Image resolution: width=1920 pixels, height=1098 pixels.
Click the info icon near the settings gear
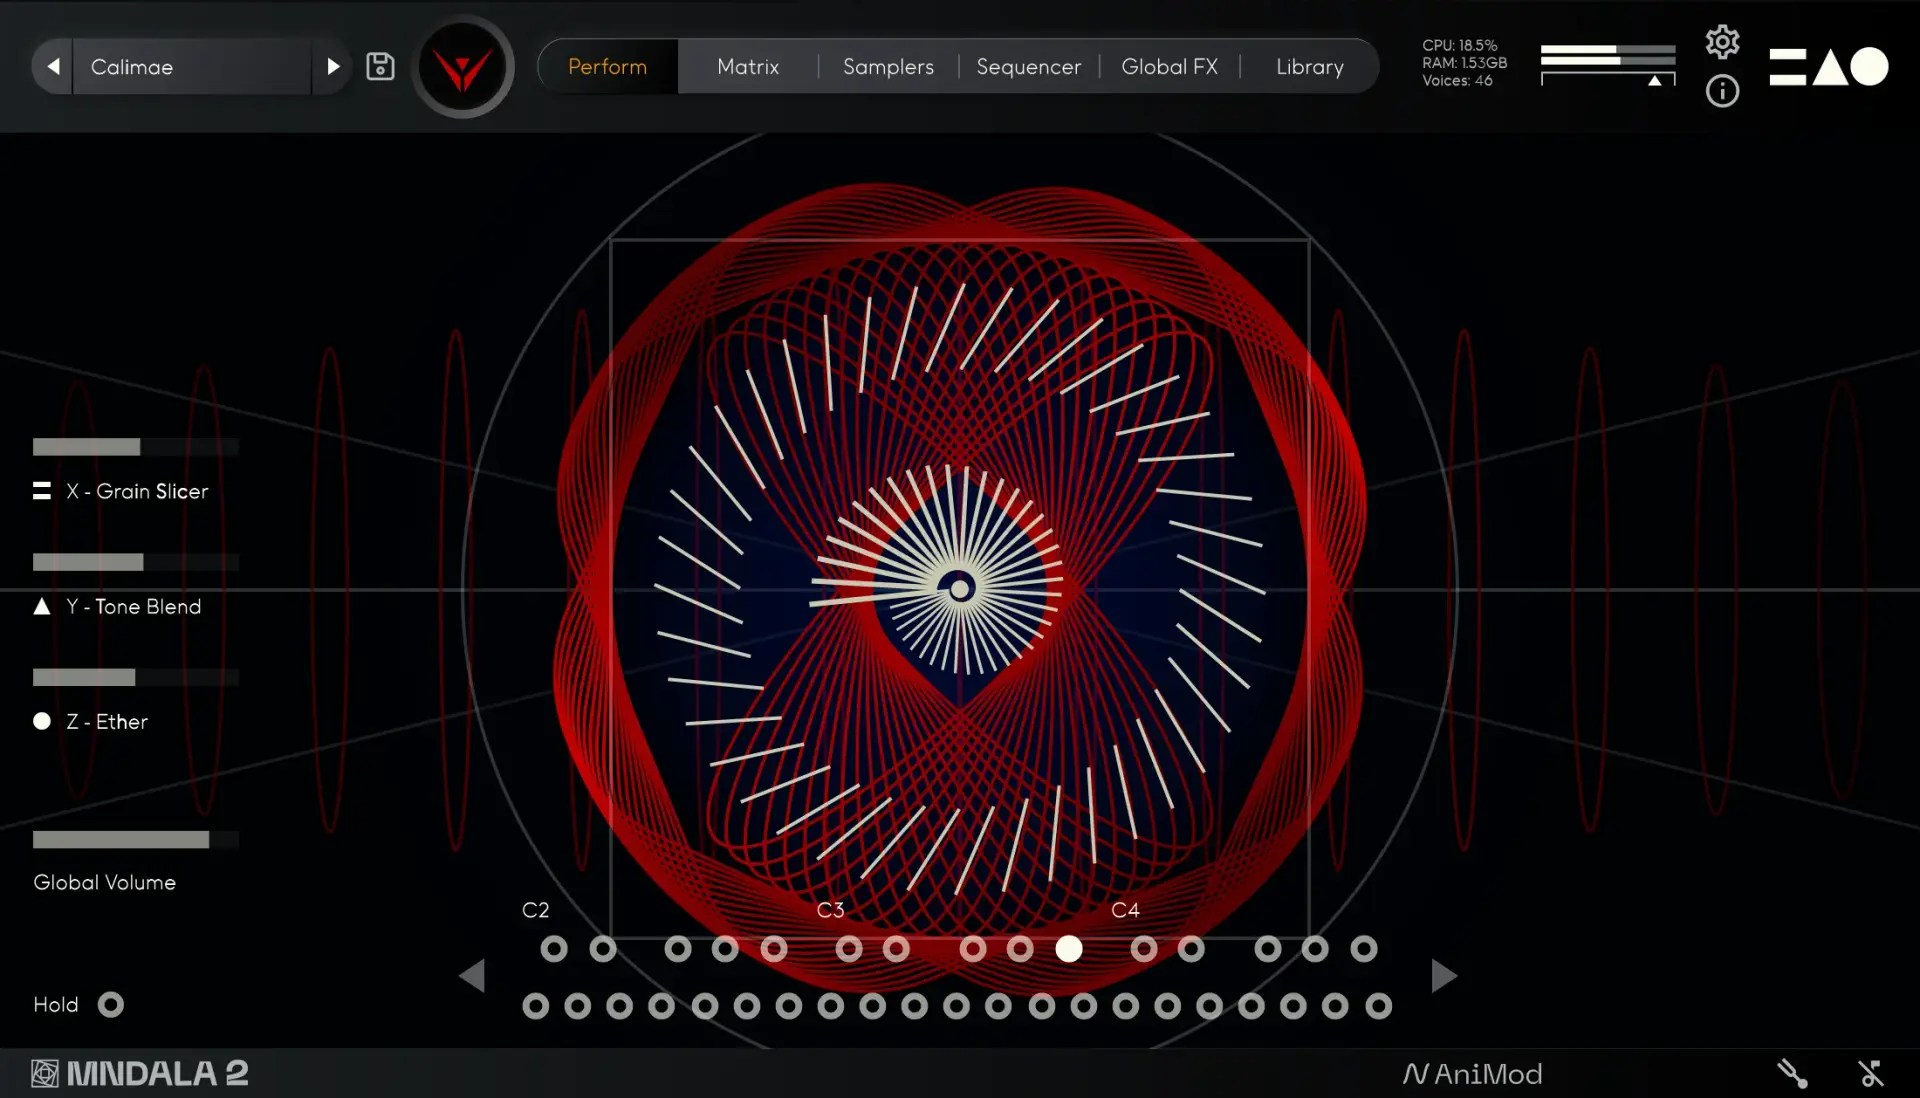1723,92
